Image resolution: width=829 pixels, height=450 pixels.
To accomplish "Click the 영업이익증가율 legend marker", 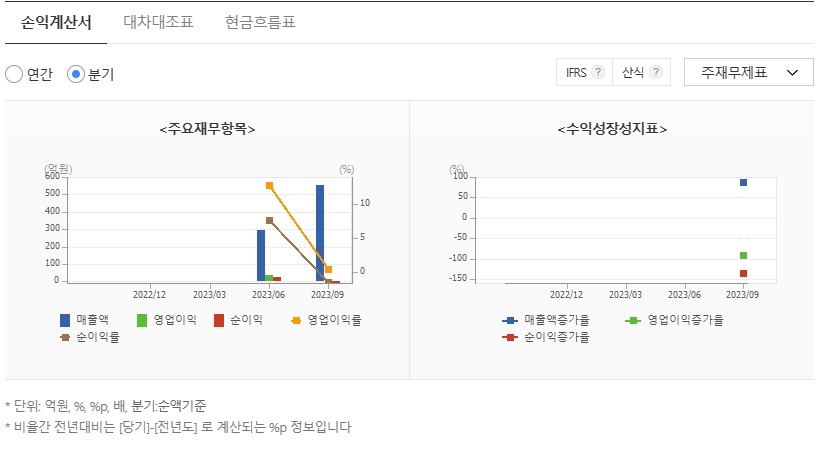I will click(633, 320).
